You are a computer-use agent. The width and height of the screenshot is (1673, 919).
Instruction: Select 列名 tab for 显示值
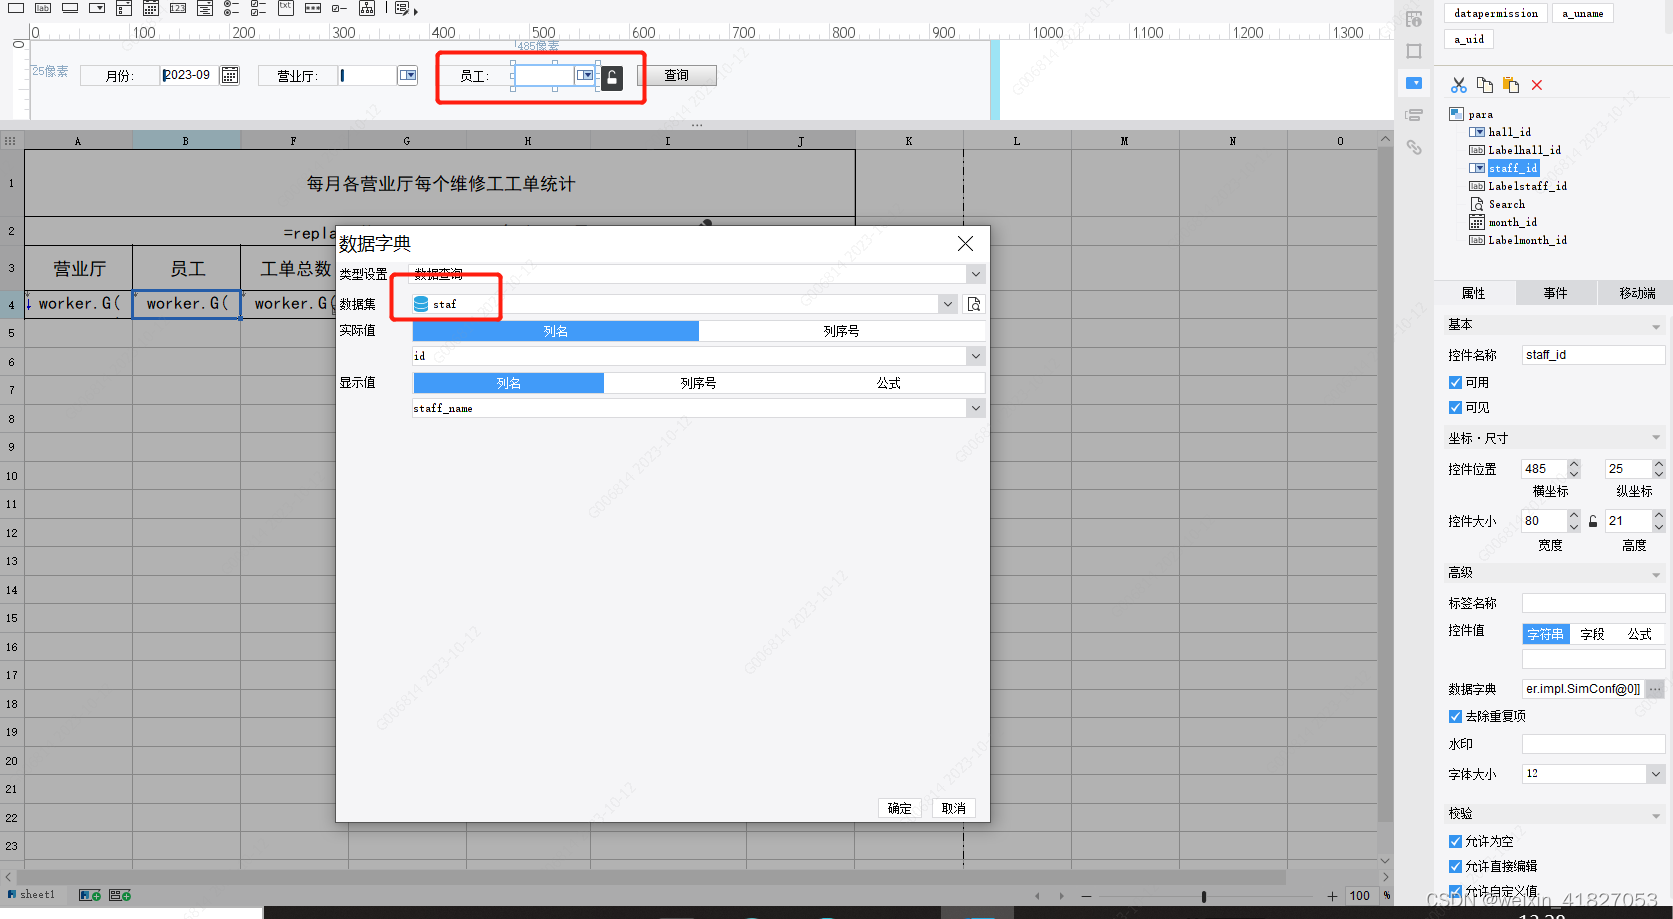[508, 383]
